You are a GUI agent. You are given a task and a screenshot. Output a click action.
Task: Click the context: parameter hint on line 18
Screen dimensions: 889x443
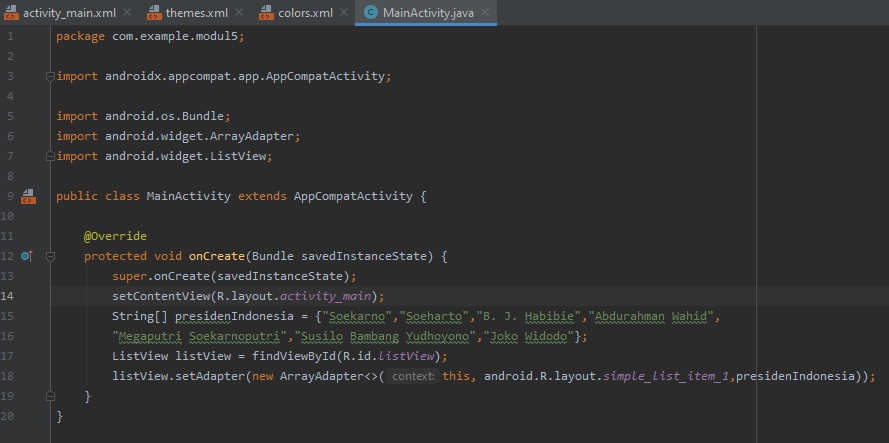413,376
